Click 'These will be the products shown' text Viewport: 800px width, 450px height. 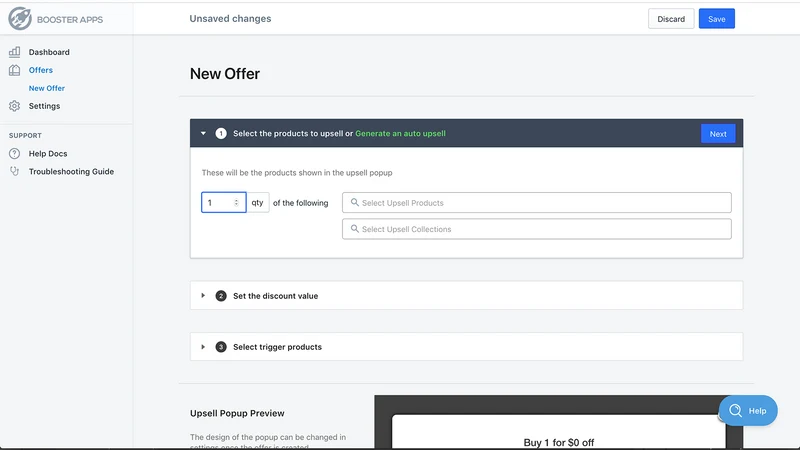point(297,173)
